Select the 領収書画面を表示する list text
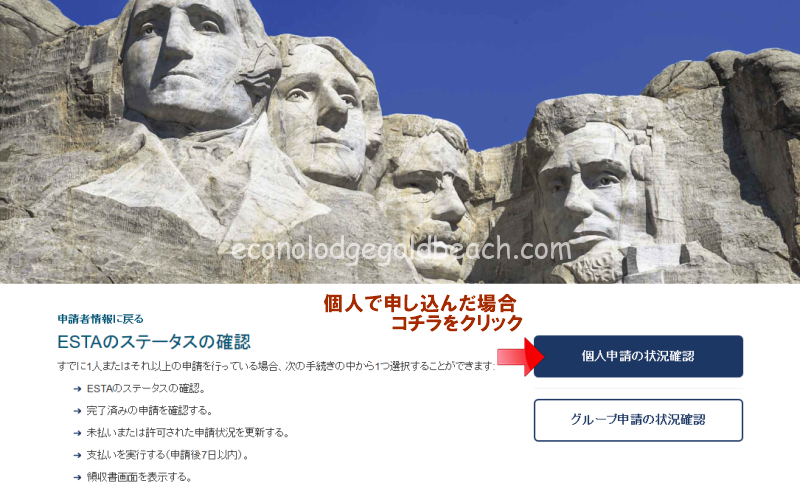The image size is (800, 500). (x=139, y=477)
